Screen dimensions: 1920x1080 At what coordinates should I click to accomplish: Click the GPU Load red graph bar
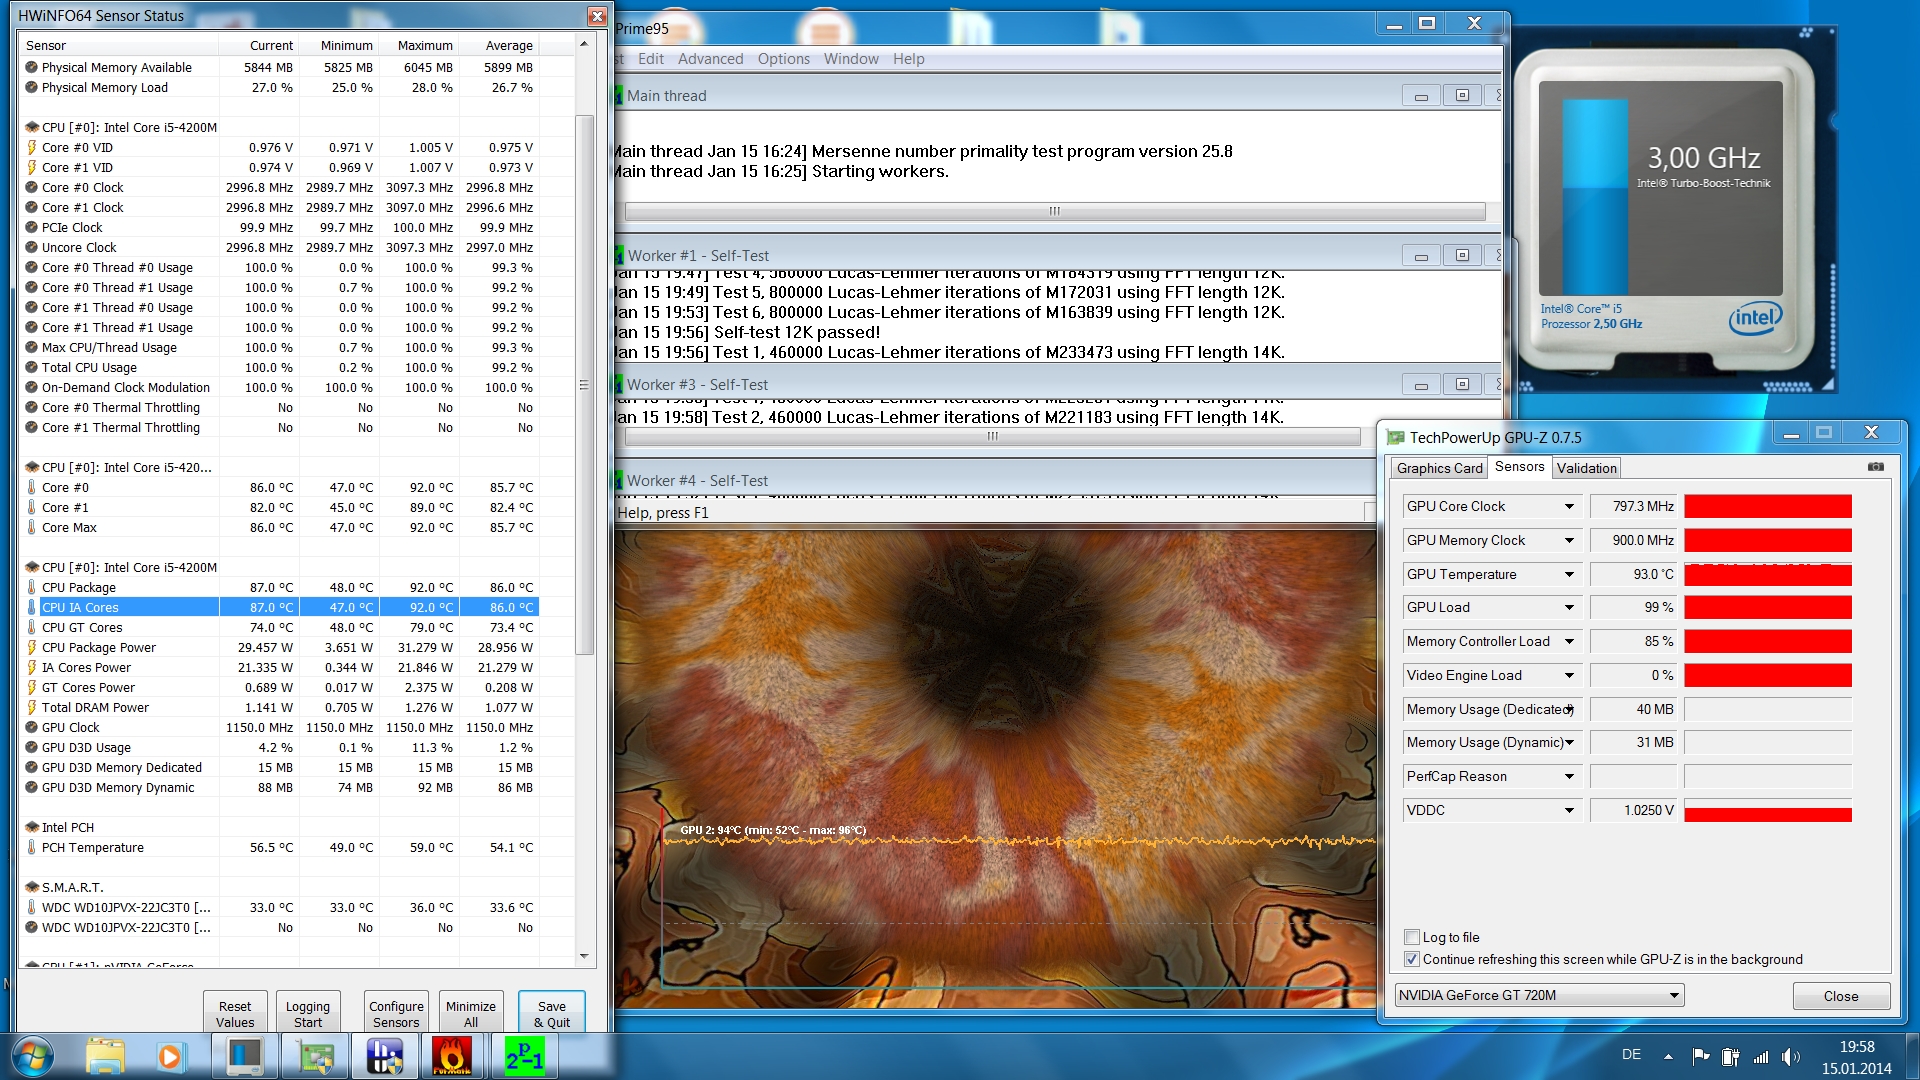point(1767,607)
